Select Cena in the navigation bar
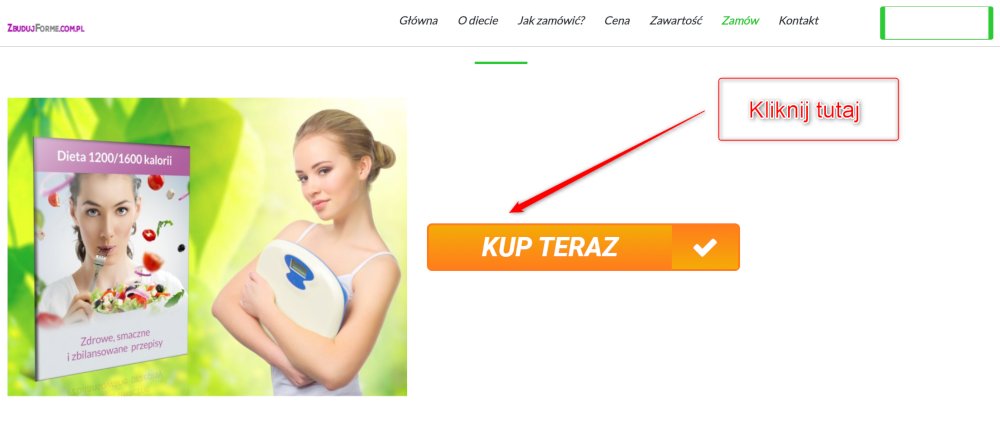 (617, 20)
